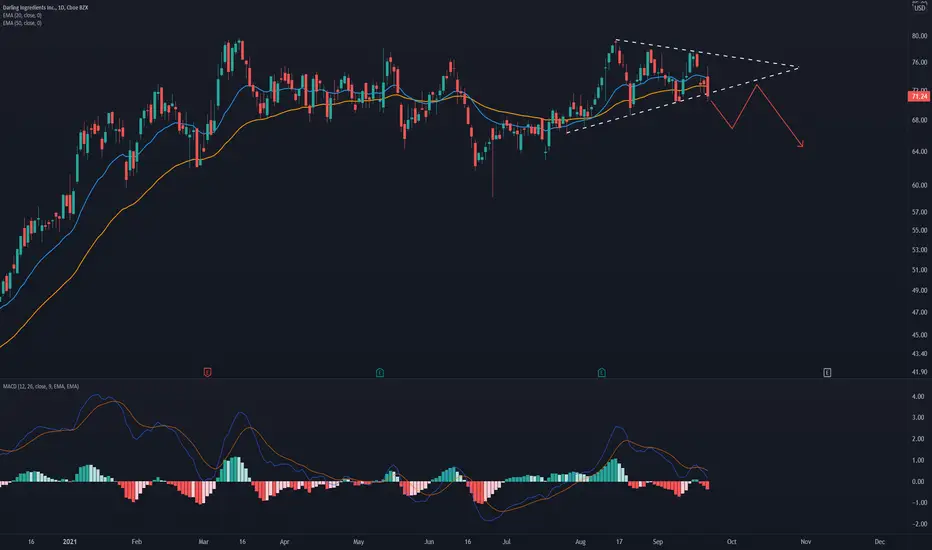Click the Jul label on the time axis
The height and width of the screenshot is (550, 932).
click(x=506, y=542)
